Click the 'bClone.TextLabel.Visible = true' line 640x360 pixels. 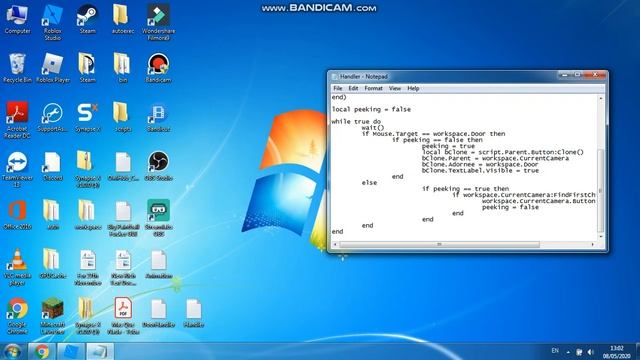[480, 171]
